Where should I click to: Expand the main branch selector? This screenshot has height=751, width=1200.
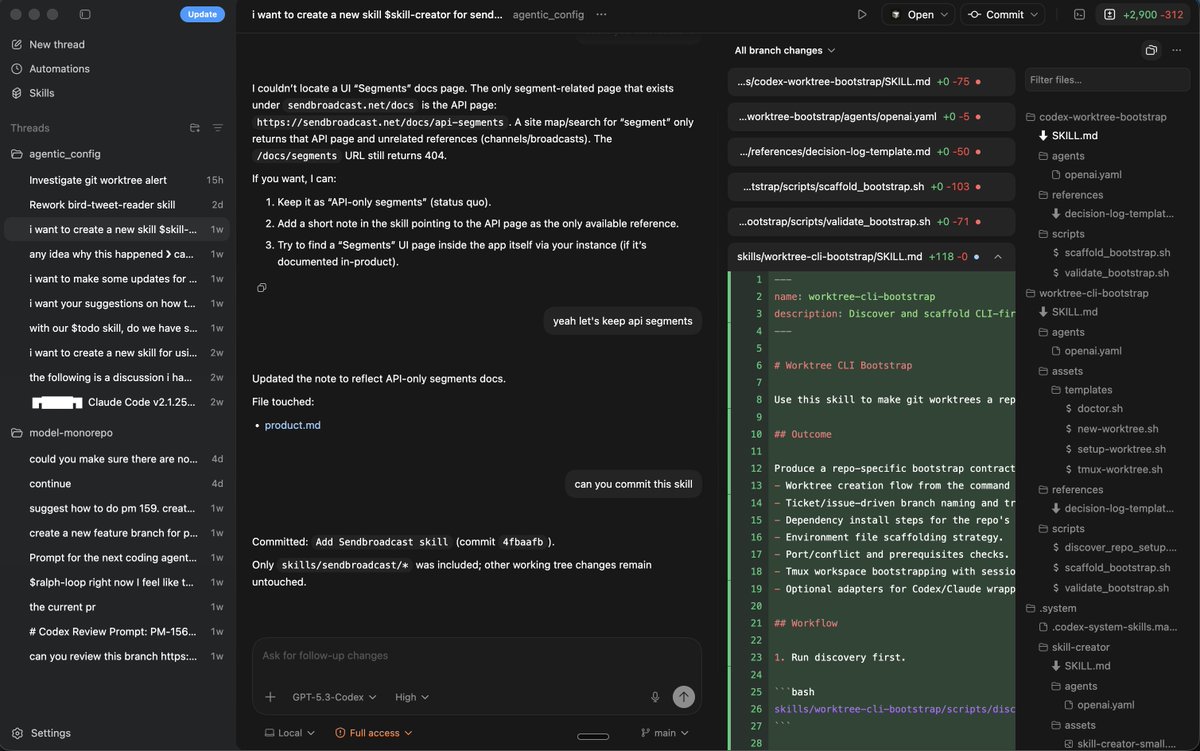(x=664, y=732)
